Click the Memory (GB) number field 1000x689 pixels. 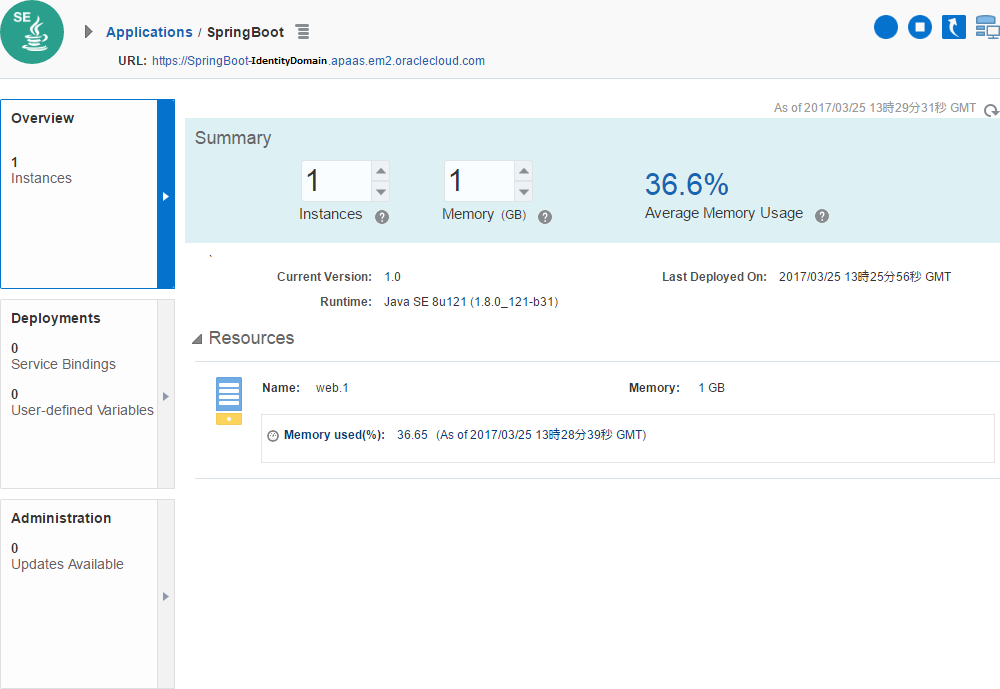pos(479,181)
